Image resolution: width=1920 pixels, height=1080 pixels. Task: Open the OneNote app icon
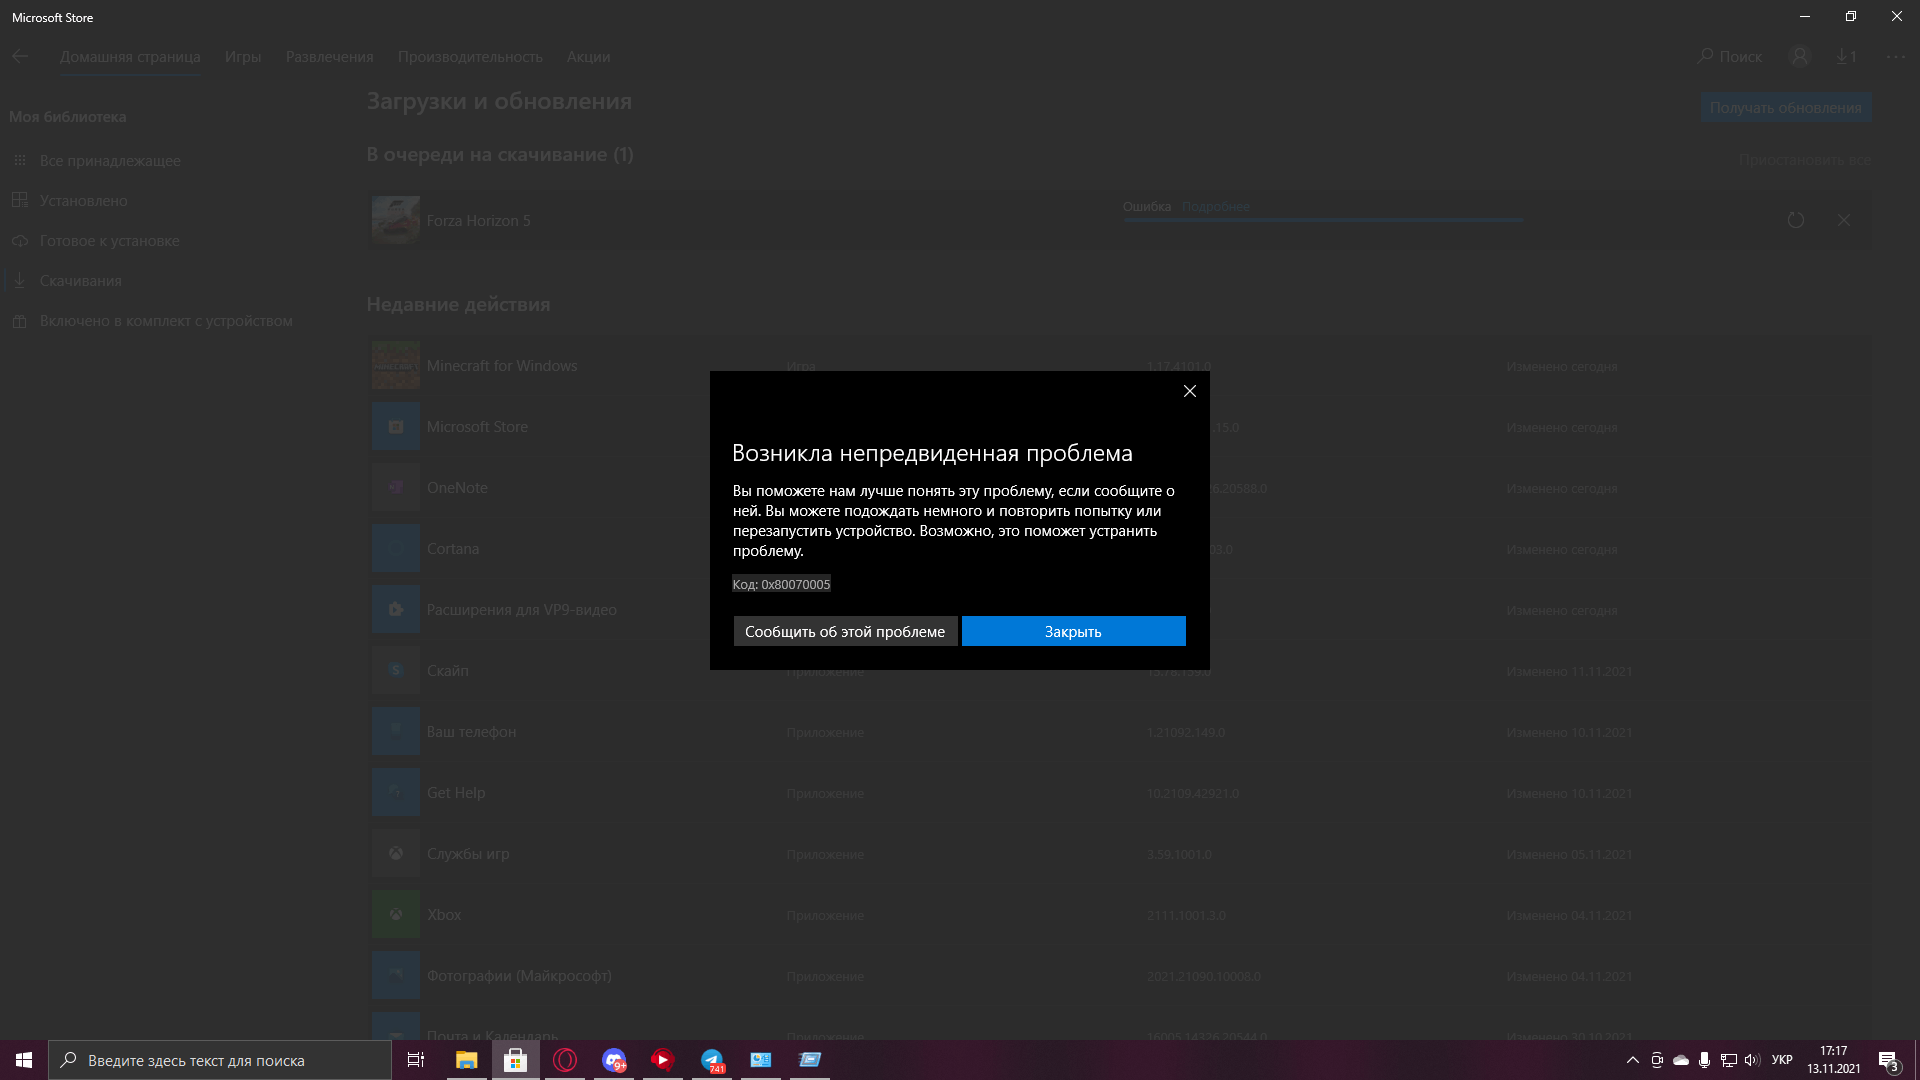point(396,488)
